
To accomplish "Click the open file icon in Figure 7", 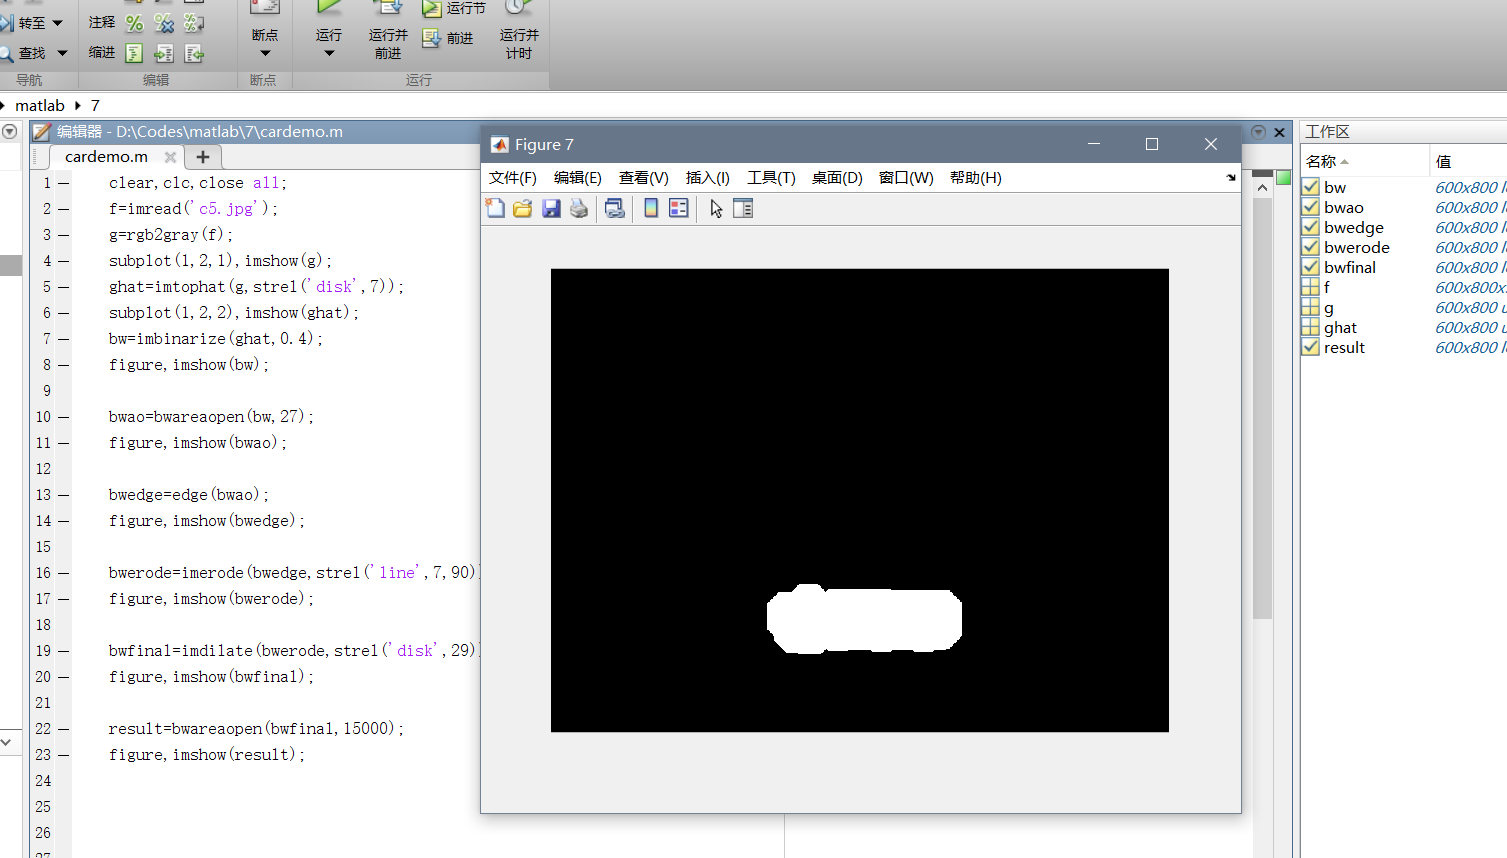I will pos(522,208).
